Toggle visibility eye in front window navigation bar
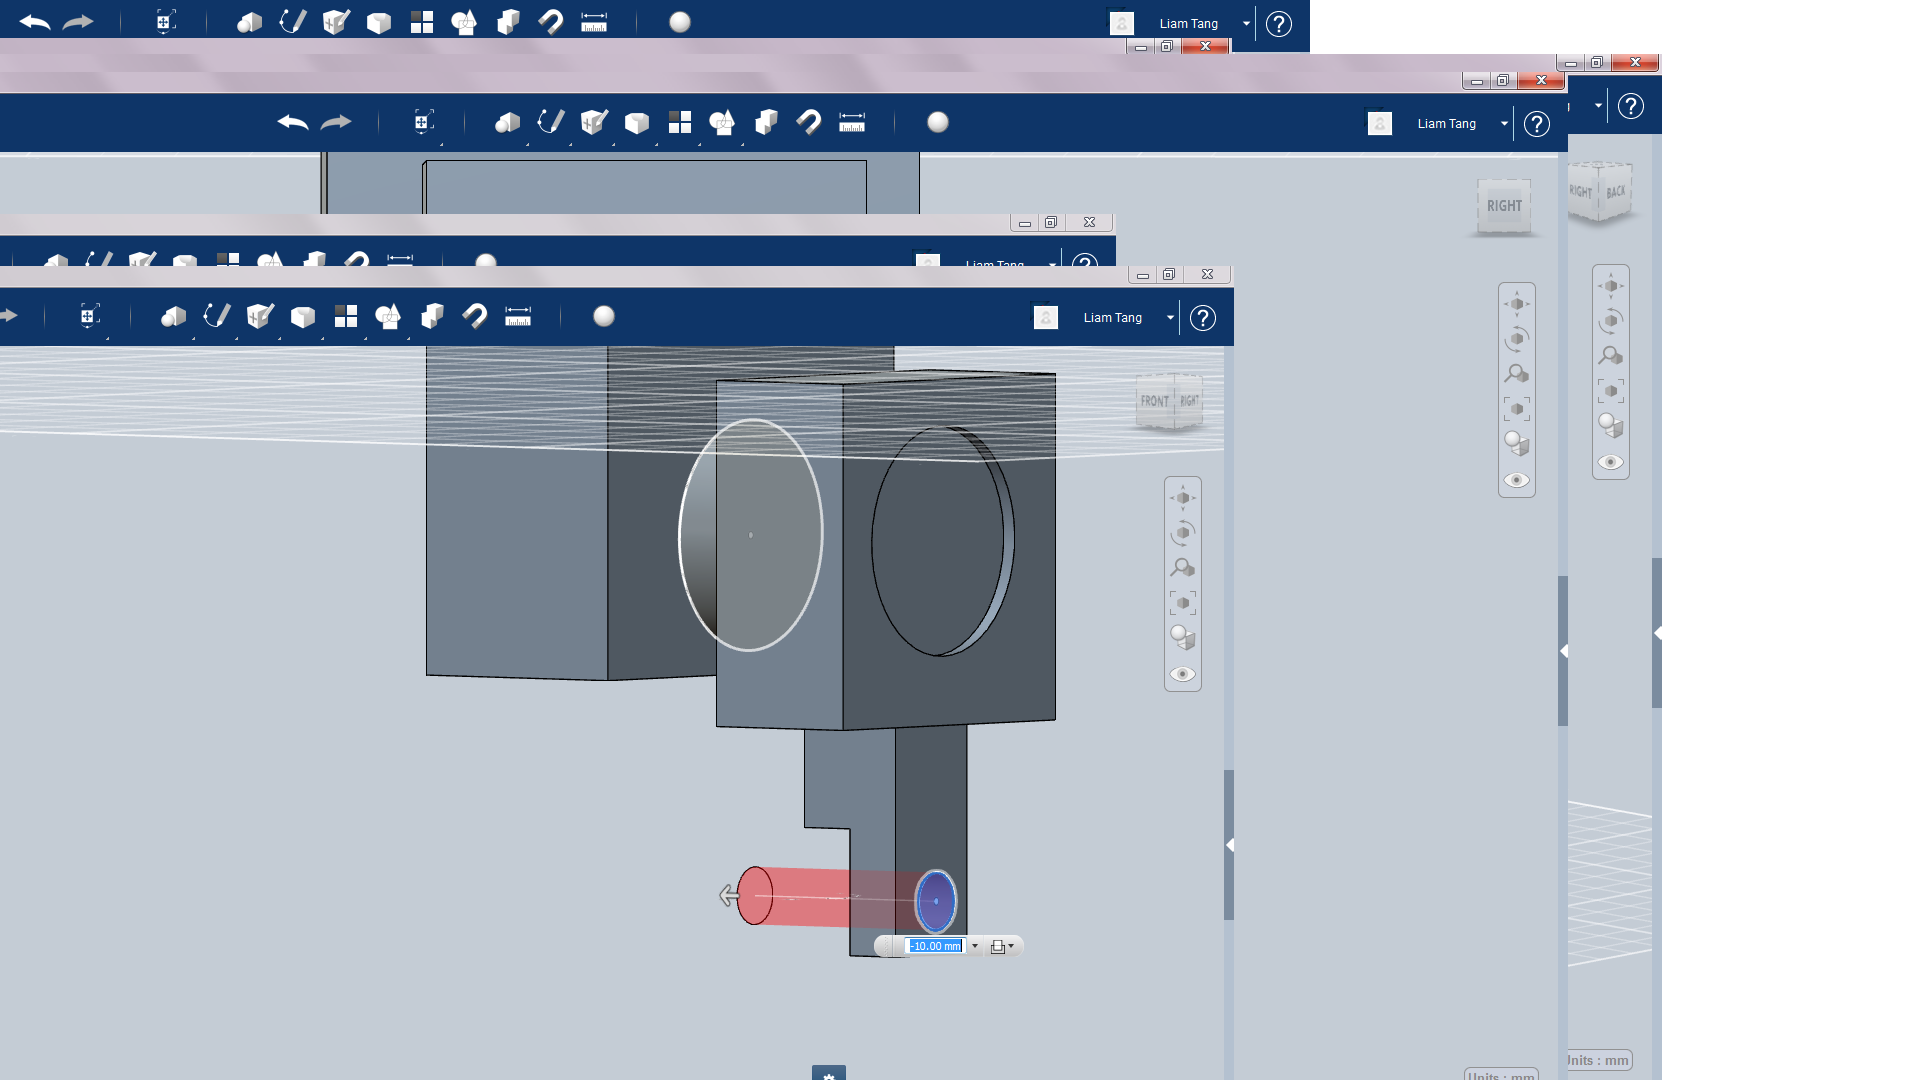 [1183, 674]
